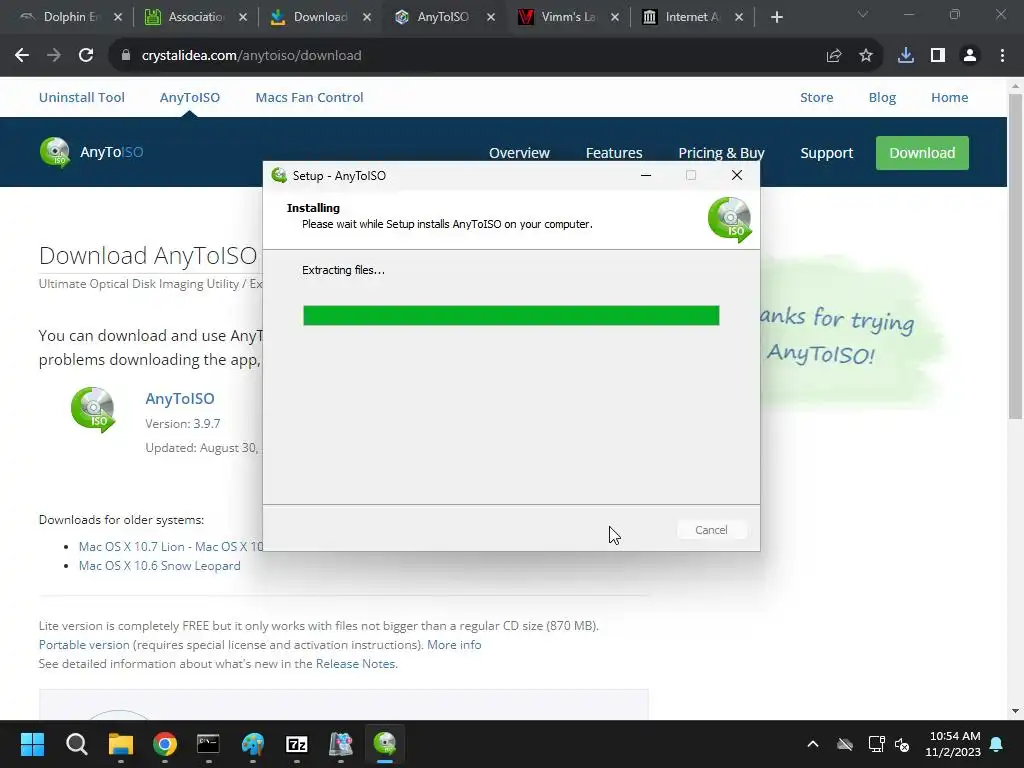The image size is (1024, 768).
Task: Open the Store link
Action: (x=816, y=97)
